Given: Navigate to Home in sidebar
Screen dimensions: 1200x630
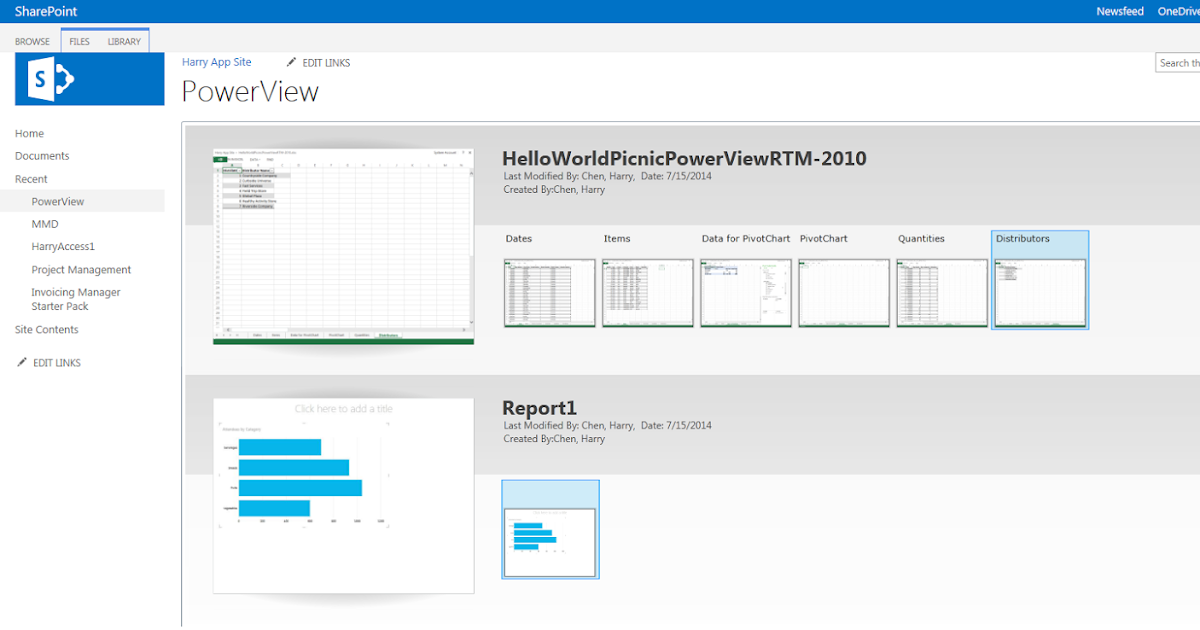Looking at the screenshot, I should click(x=29, y=133).
